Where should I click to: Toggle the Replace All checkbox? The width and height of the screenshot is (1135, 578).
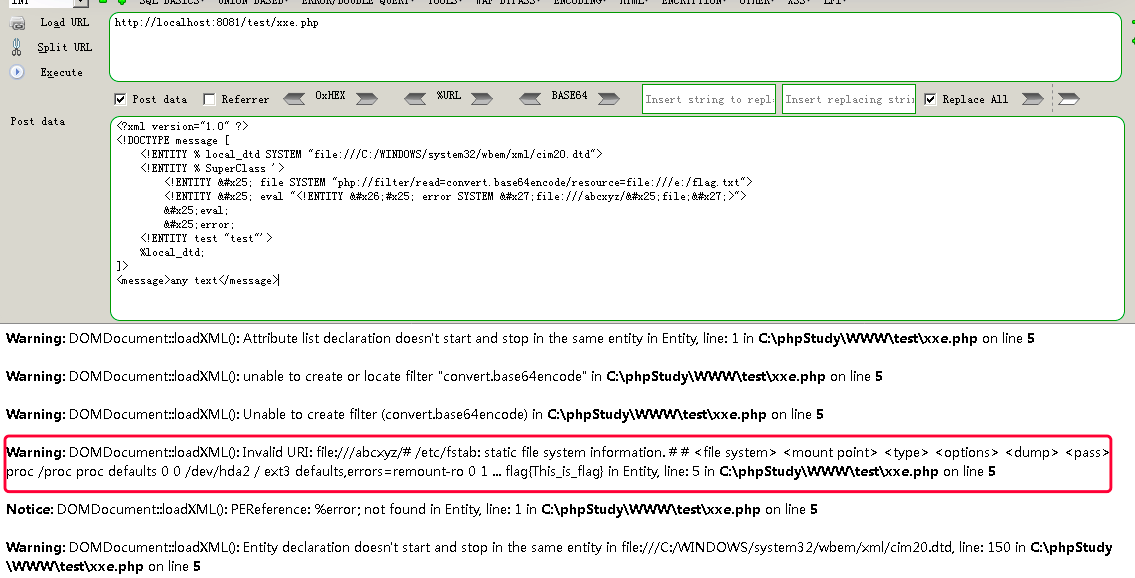coord(930,99)
